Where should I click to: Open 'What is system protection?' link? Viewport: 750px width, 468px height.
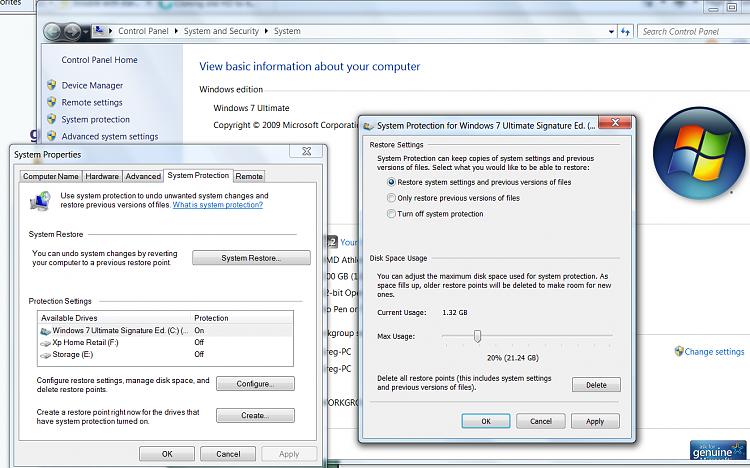tap(218, 205)
